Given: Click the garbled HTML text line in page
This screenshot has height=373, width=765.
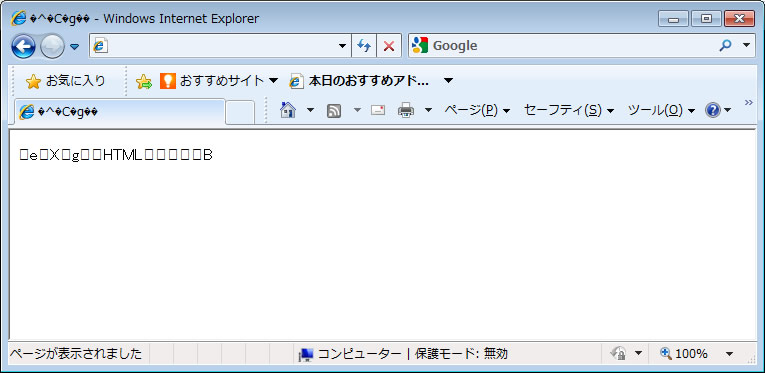Looking at the screenshot, I should 116,155.
